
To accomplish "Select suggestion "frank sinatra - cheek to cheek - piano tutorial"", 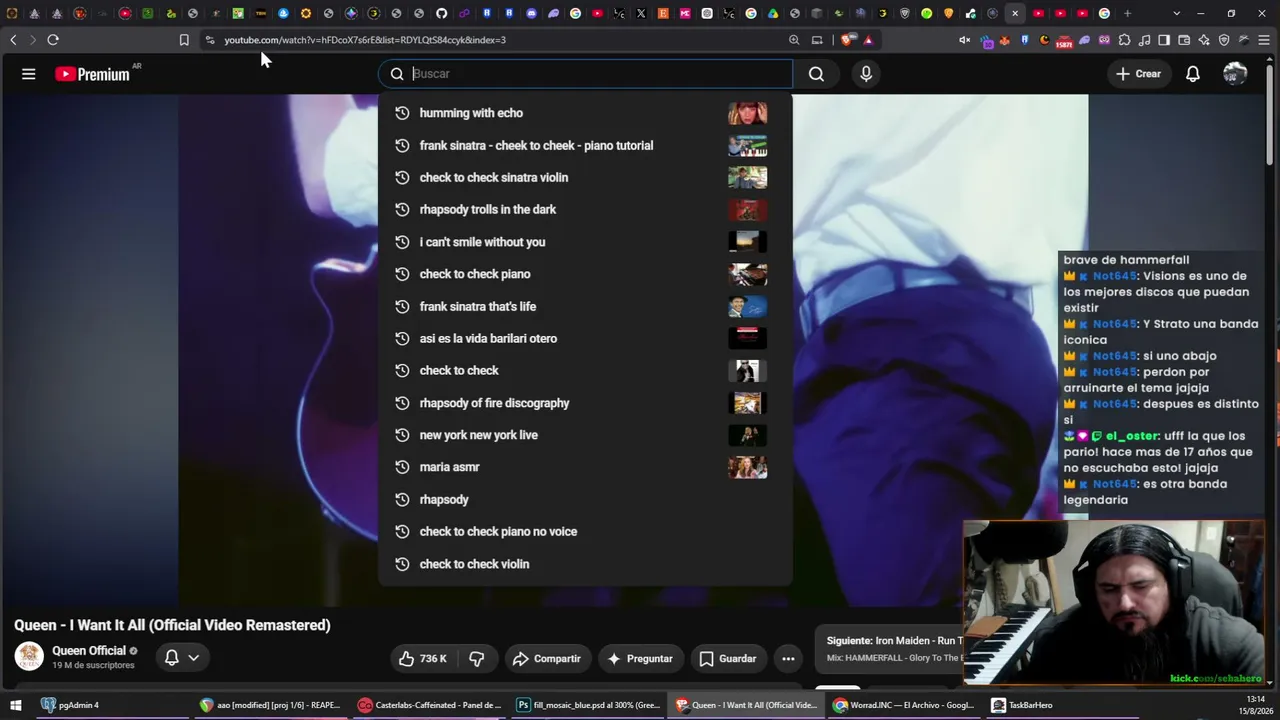I will pos(585,145).
